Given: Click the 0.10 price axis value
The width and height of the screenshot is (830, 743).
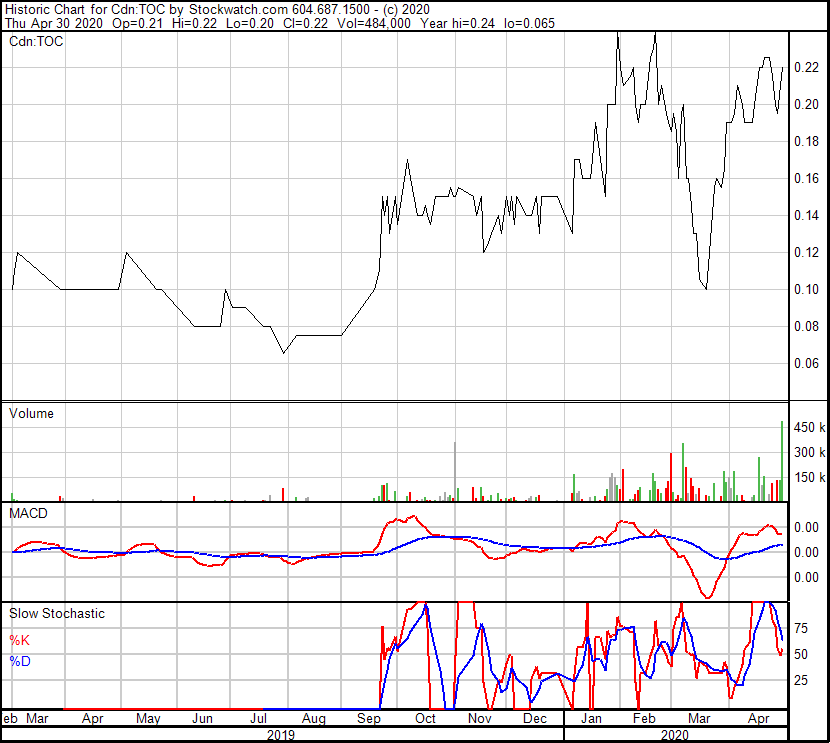Looking at the screenshot, I should pos(806,289).
